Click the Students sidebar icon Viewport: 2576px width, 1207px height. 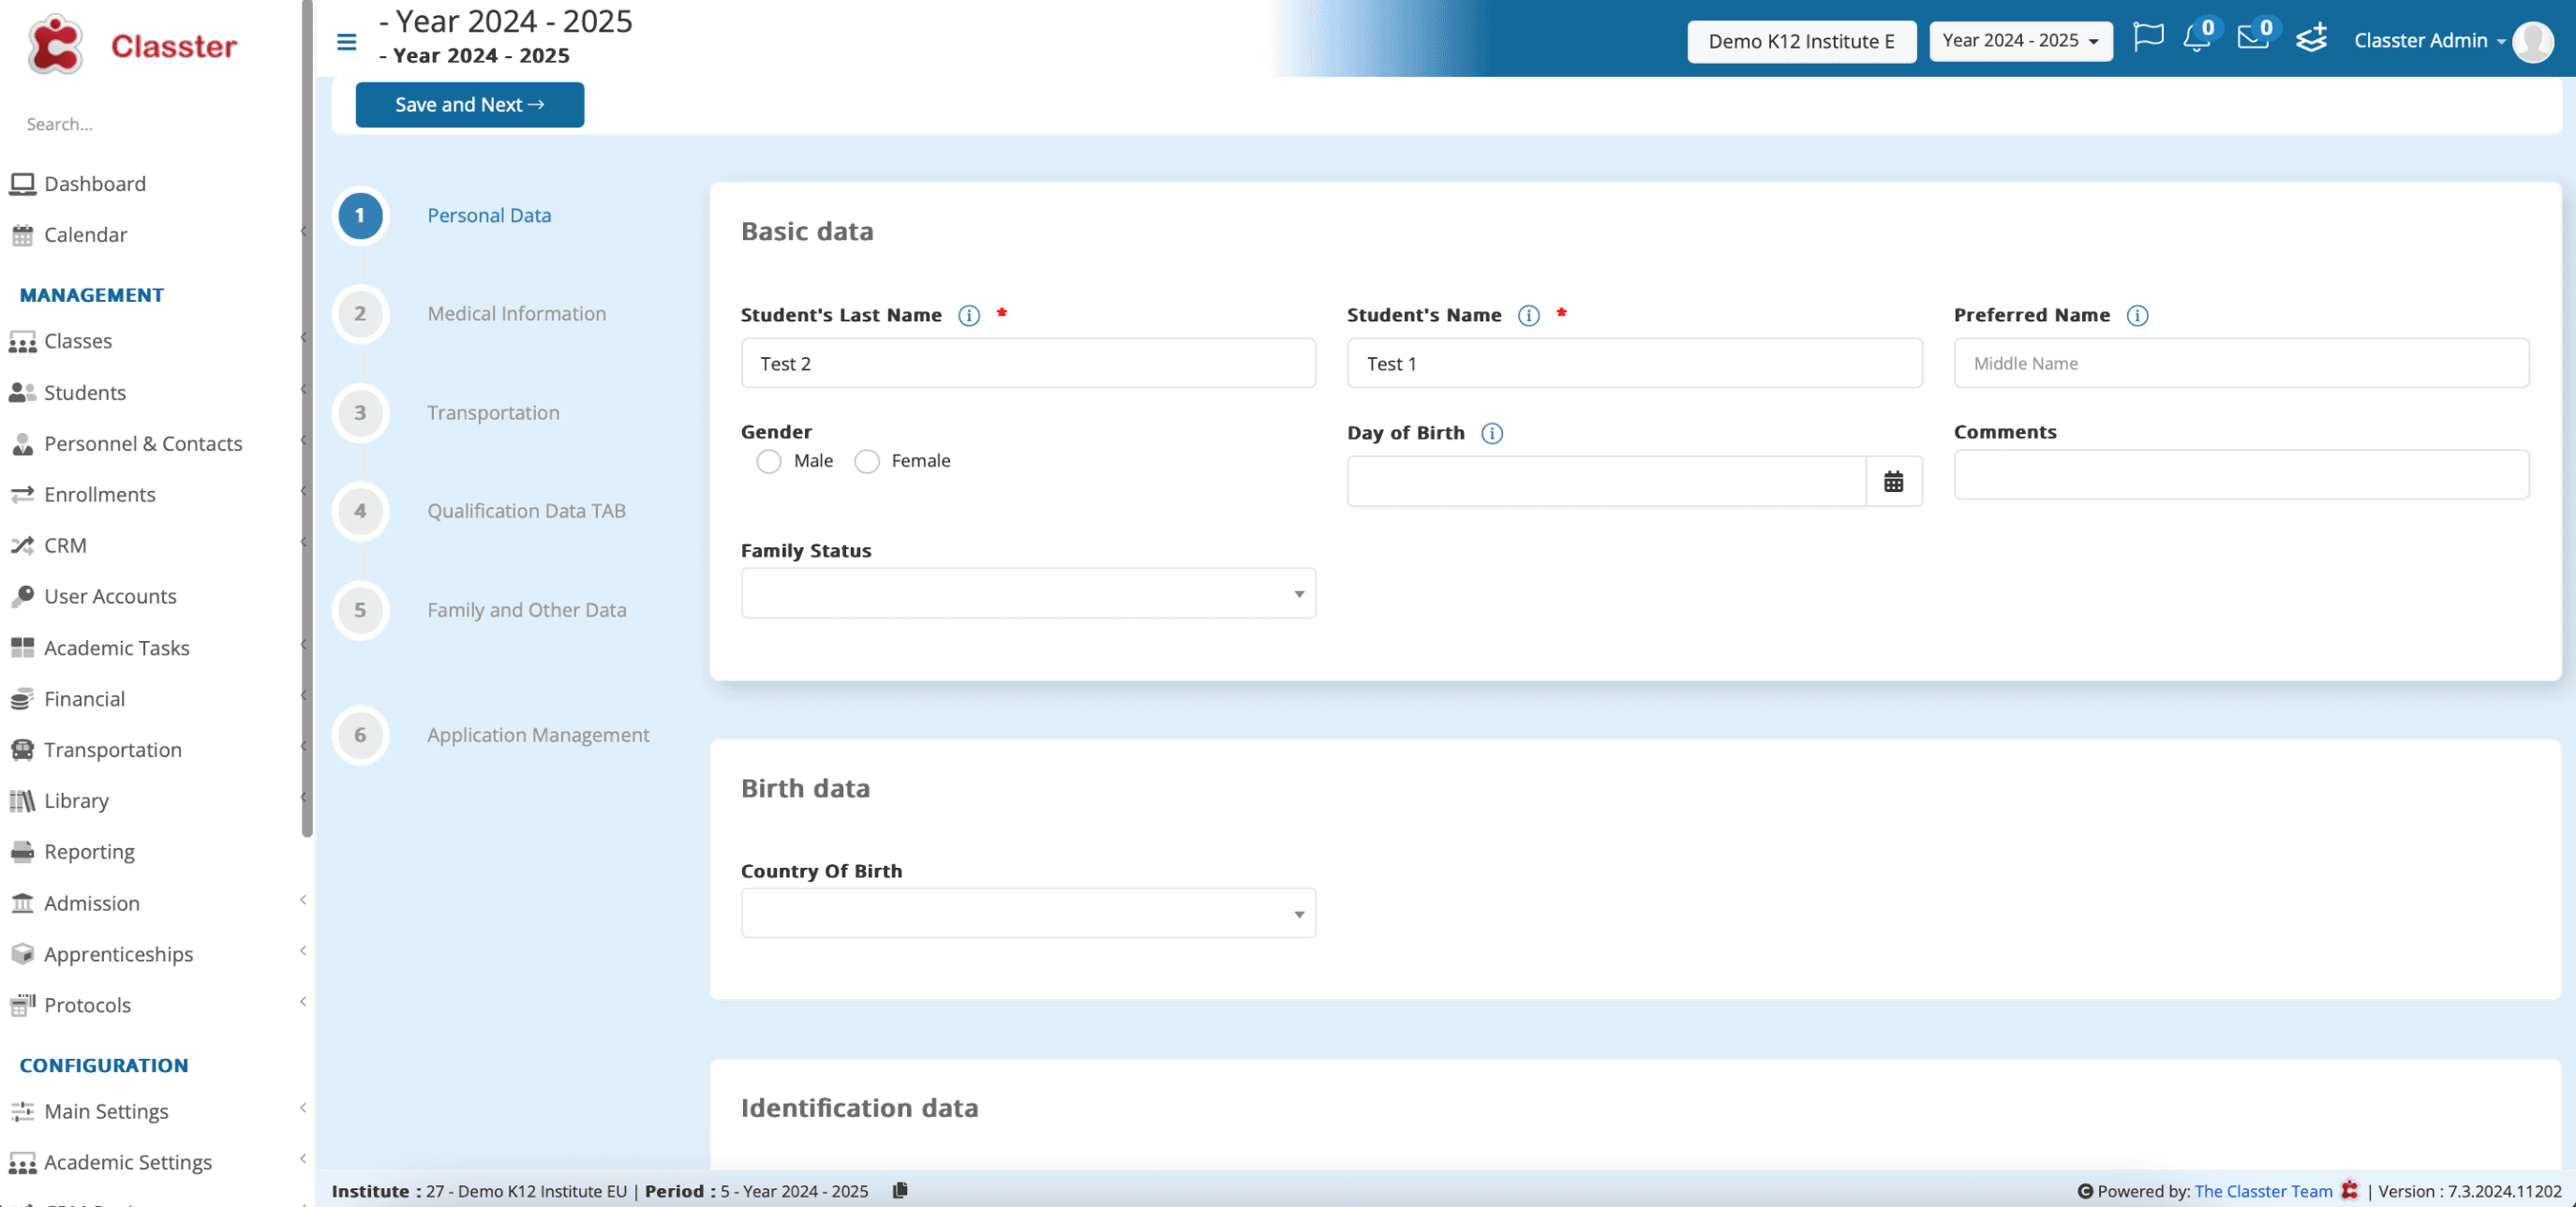coord(22,393)
